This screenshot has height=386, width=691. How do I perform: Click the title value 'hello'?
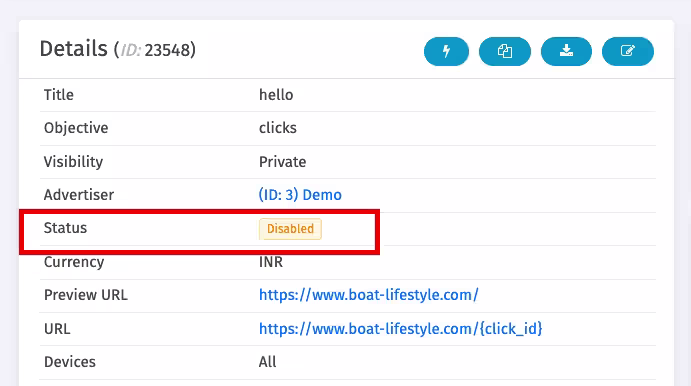coord(276,95)
